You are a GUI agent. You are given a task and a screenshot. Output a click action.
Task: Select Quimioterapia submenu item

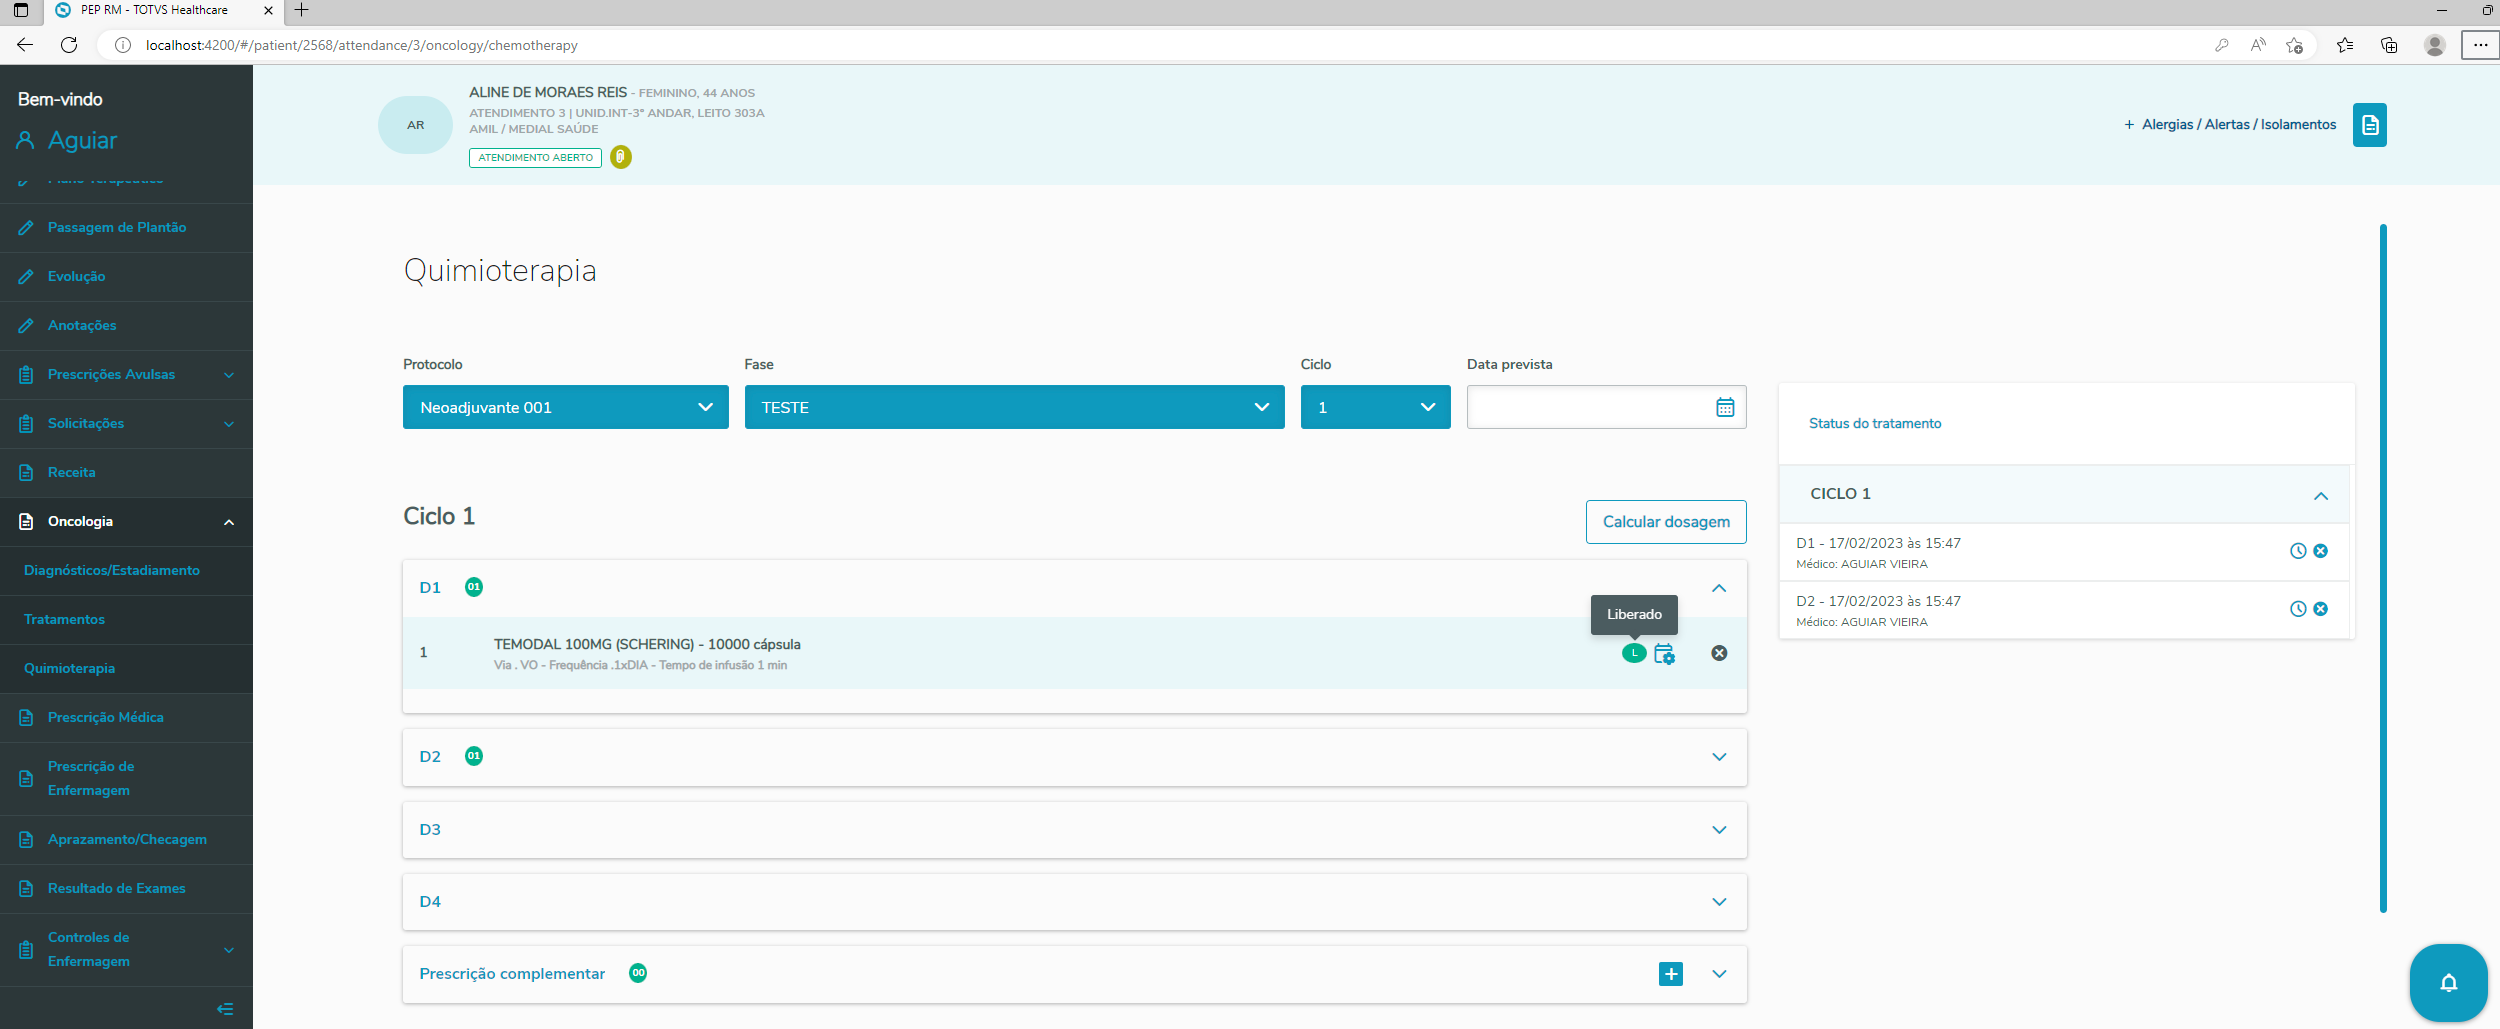[x=126, y=669]
